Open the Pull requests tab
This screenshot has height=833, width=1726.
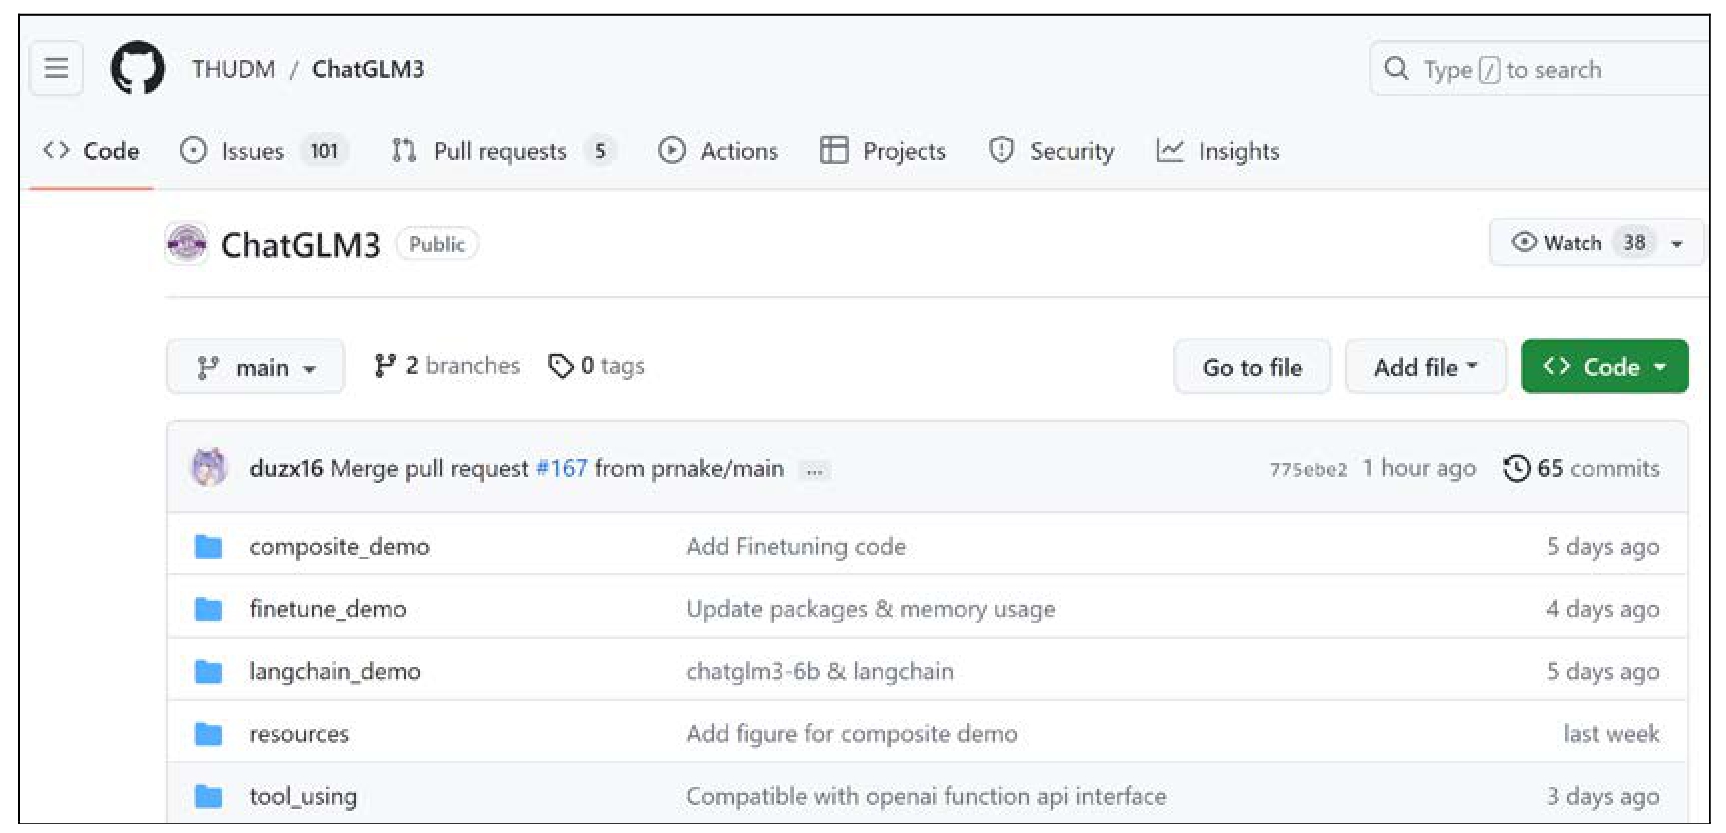[x=504, y=151]
